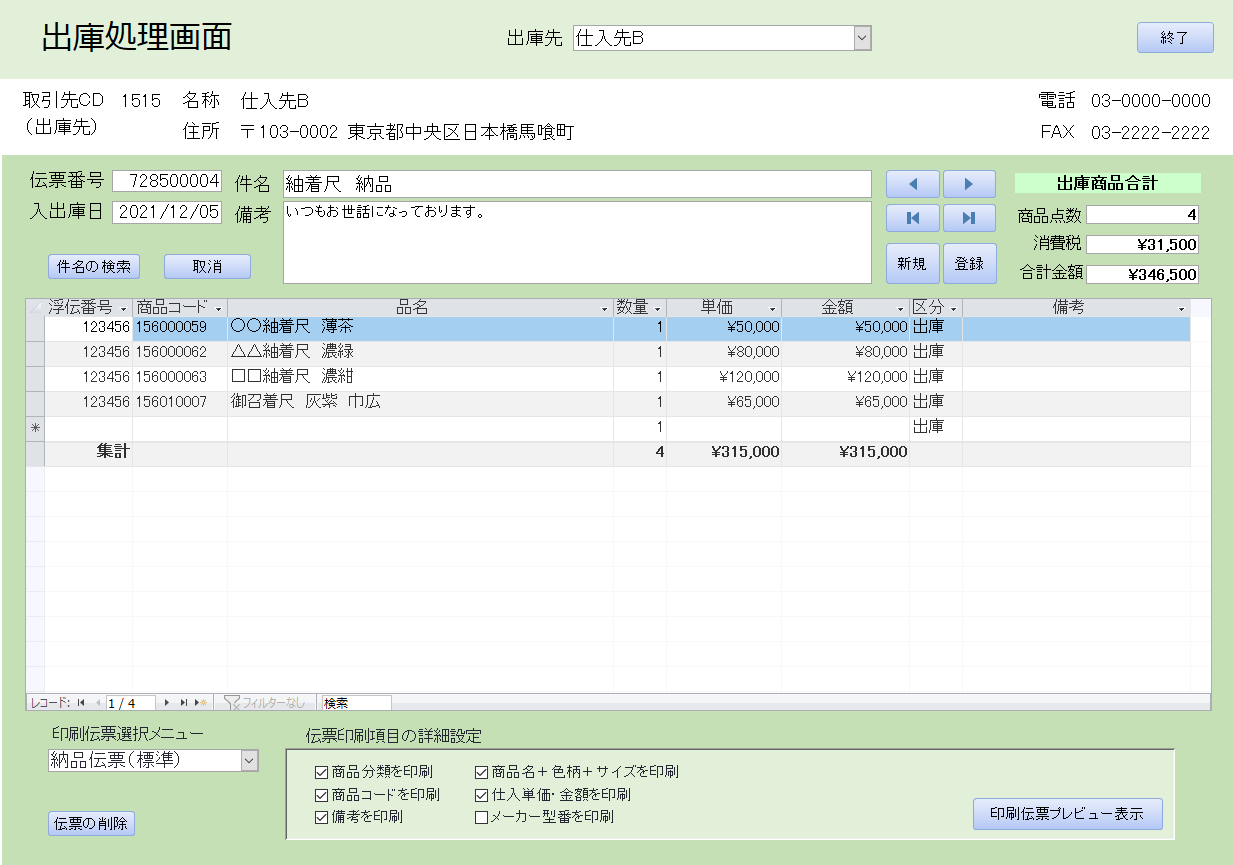Open 品名 column filter dropdown

tap(604, 308)
